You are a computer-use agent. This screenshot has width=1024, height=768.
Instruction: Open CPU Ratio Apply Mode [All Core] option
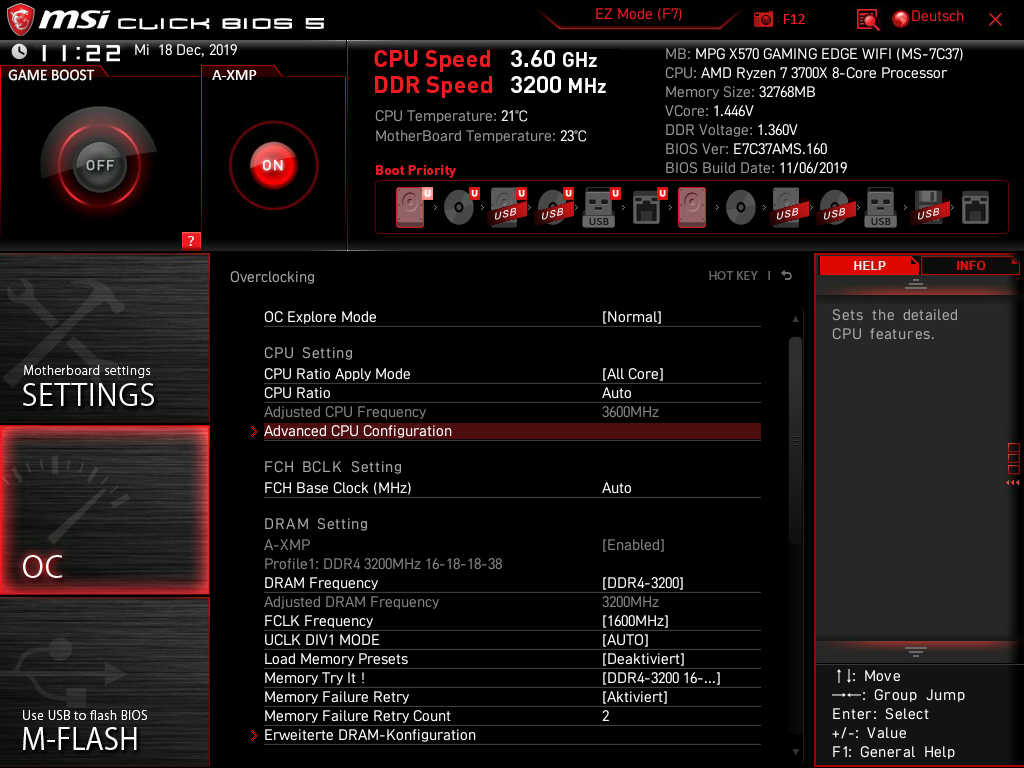[x=633, y=374]
